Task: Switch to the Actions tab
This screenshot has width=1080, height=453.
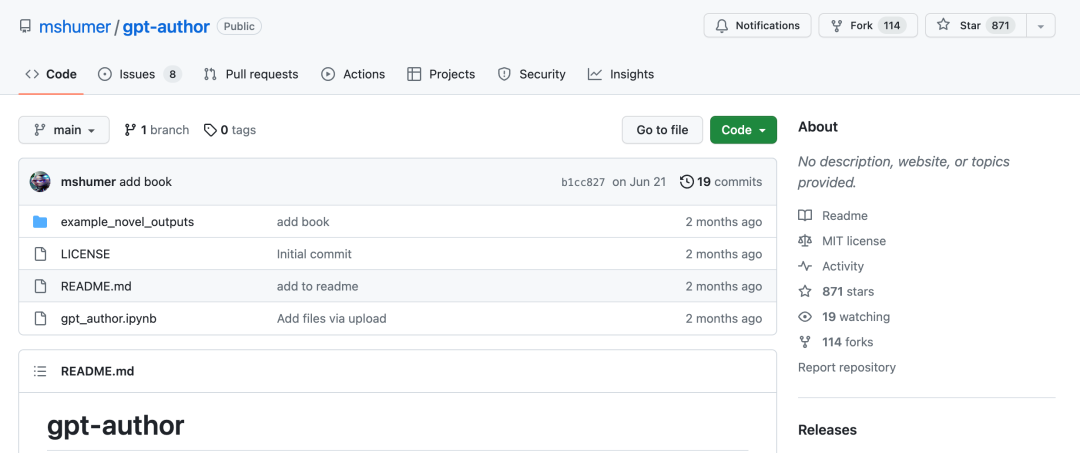Action: (353, 74)
